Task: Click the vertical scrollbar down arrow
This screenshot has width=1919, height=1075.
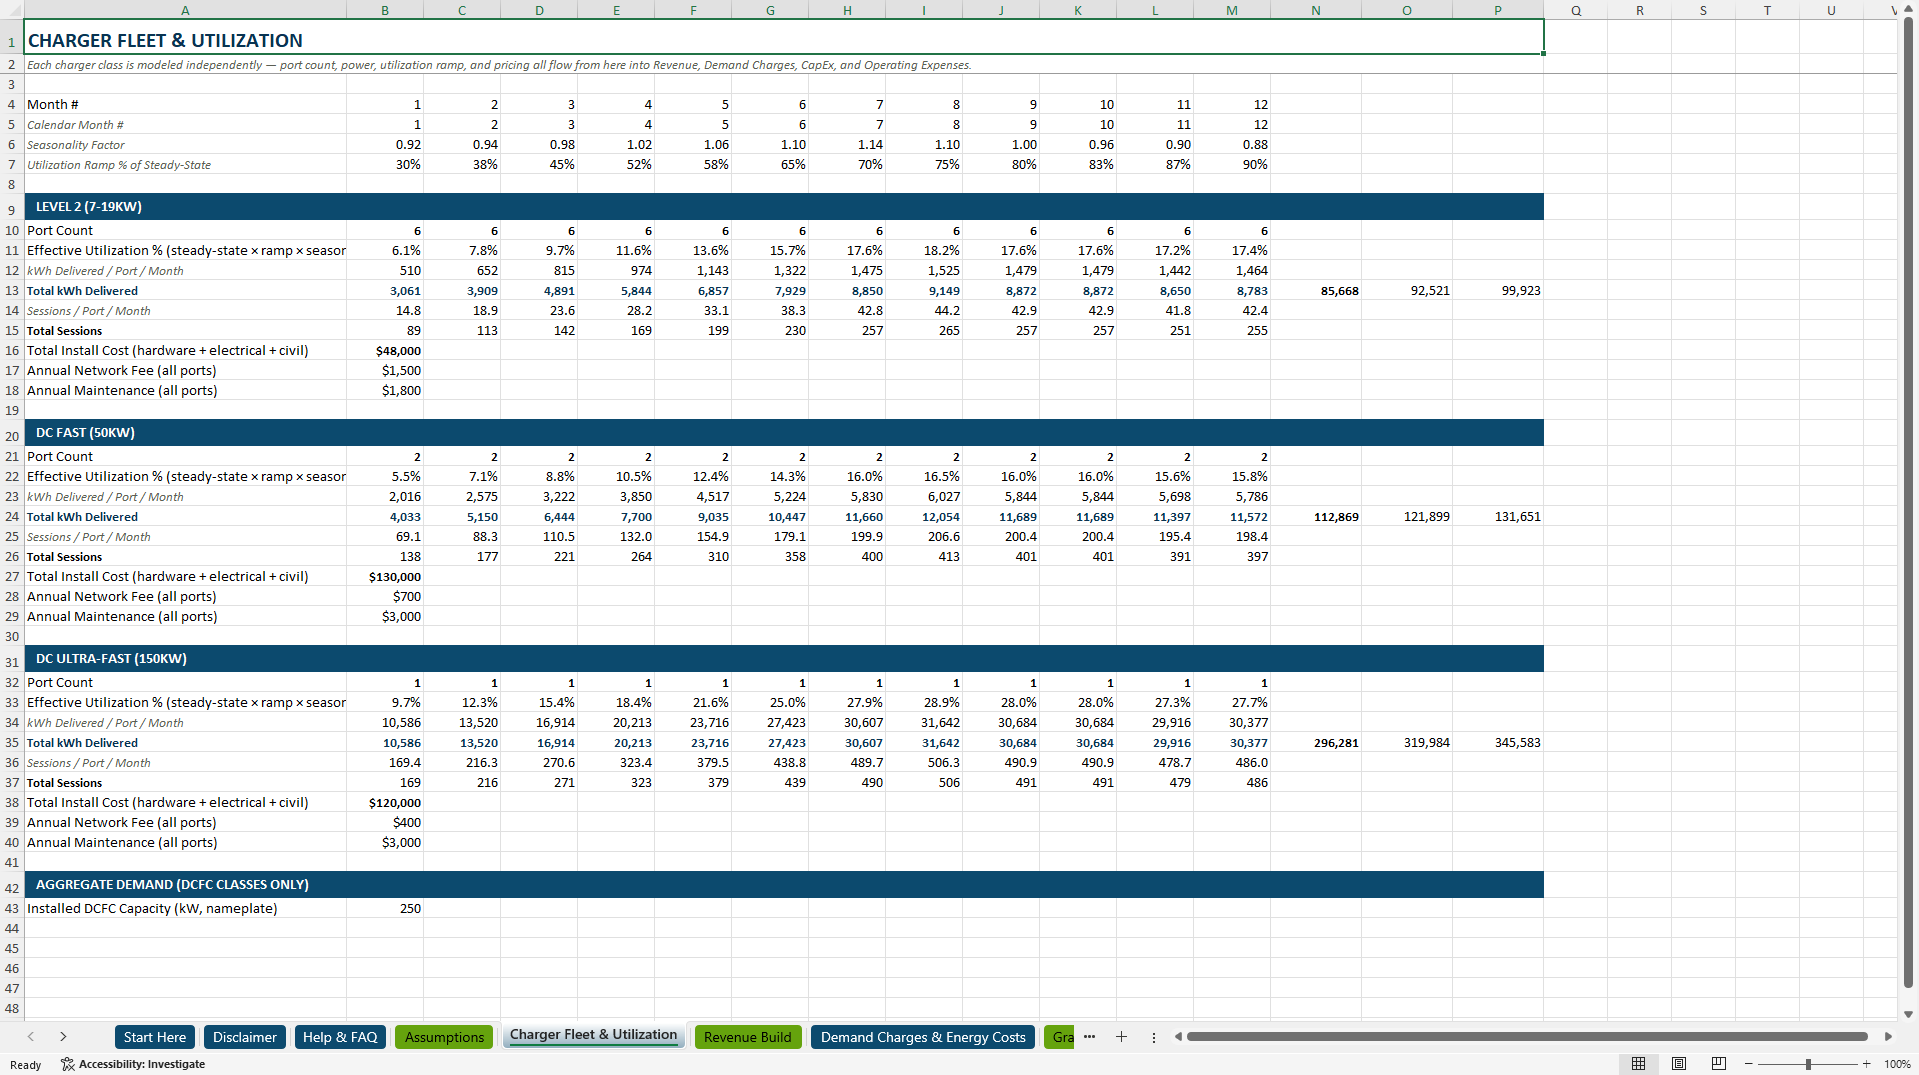Action: (1908, 1014)
